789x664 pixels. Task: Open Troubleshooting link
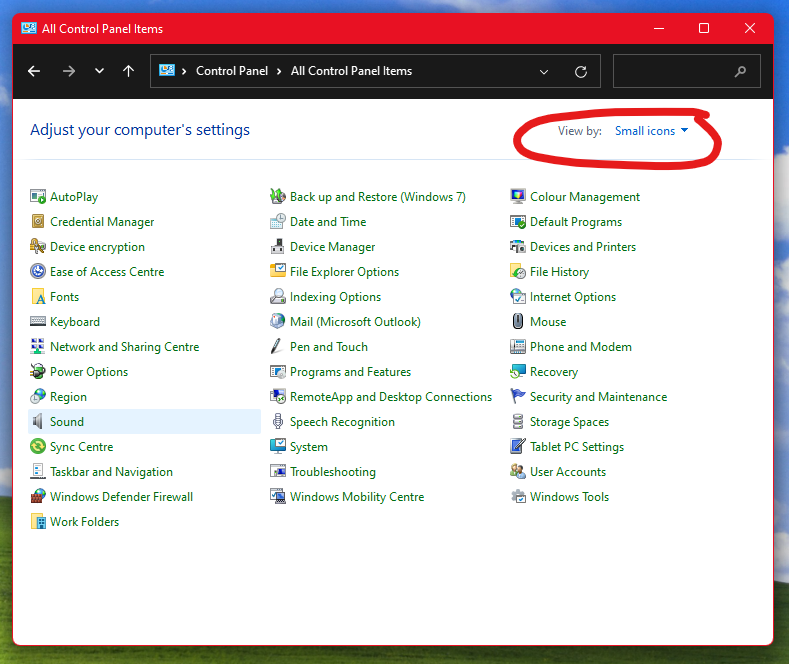[x=333, y=472]
